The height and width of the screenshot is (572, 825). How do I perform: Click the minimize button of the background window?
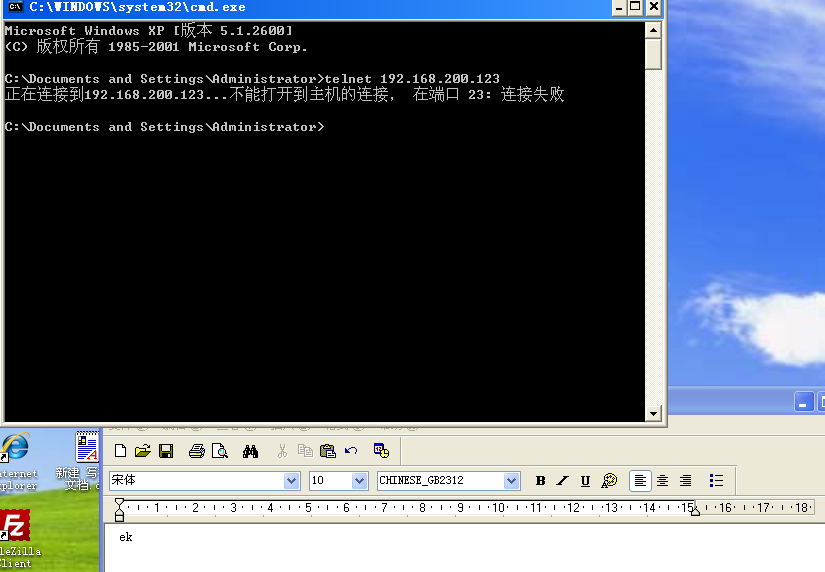[x=803, y=402]
